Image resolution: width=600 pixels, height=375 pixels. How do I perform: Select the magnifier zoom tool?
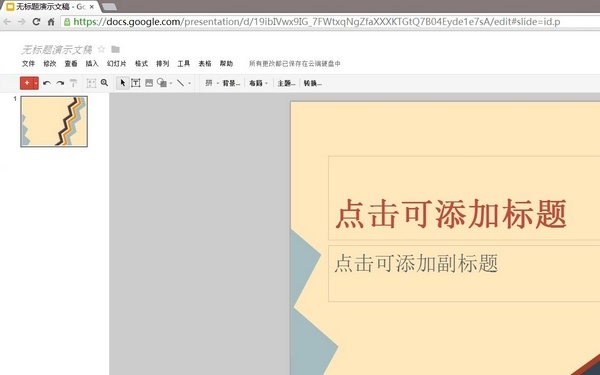[x=104, y=83]
